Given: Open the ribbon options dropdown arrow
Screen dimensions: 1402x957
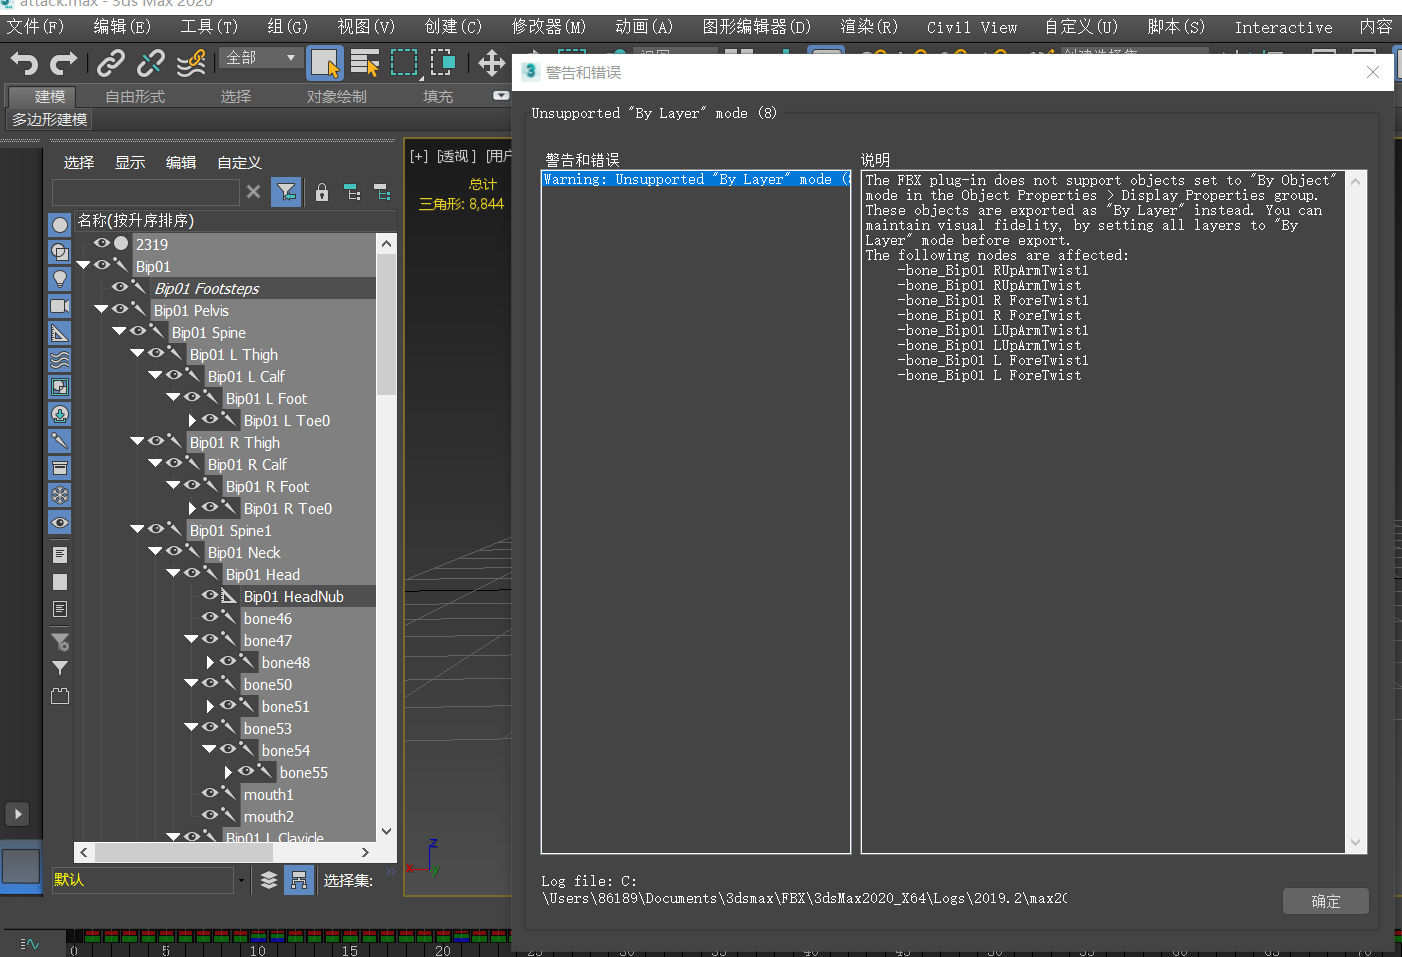Looking at the screenshot, I should (501, 96).
